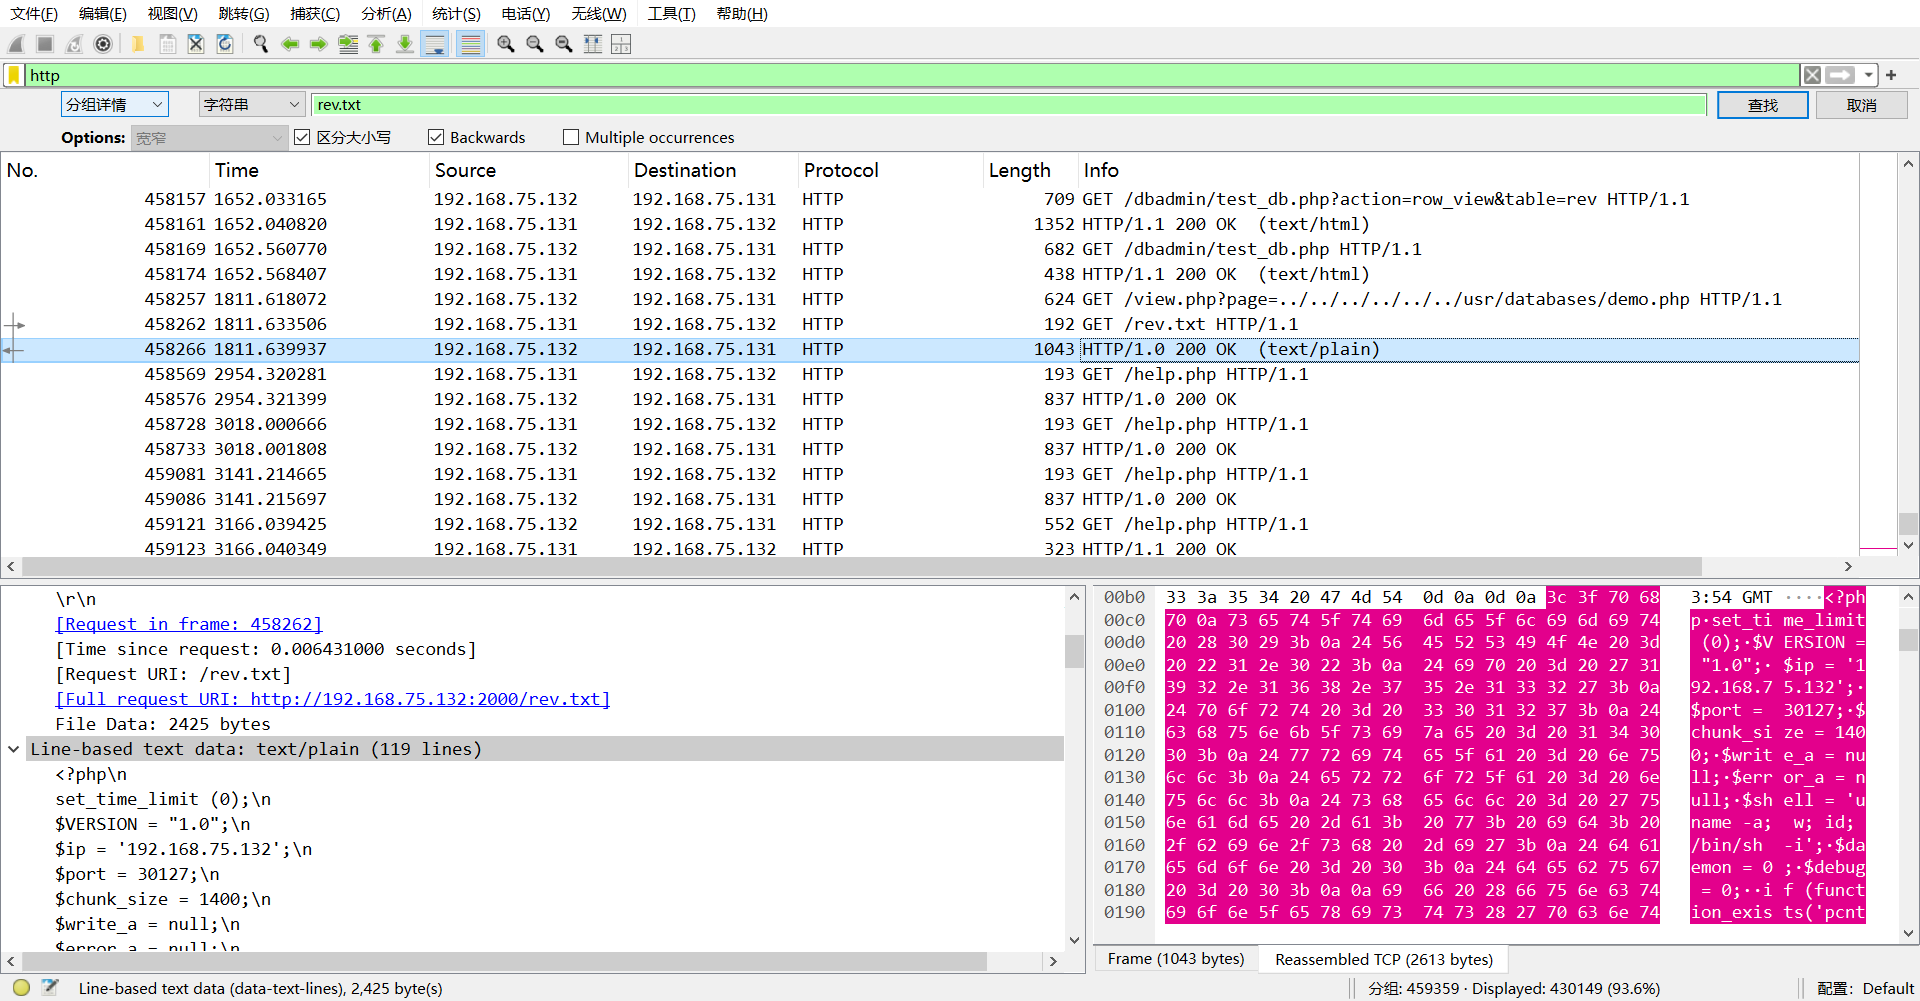The image size is (1920, 1001).
Task: Collapse Line-based text data tree node
Action: click(x=14, y=749)
